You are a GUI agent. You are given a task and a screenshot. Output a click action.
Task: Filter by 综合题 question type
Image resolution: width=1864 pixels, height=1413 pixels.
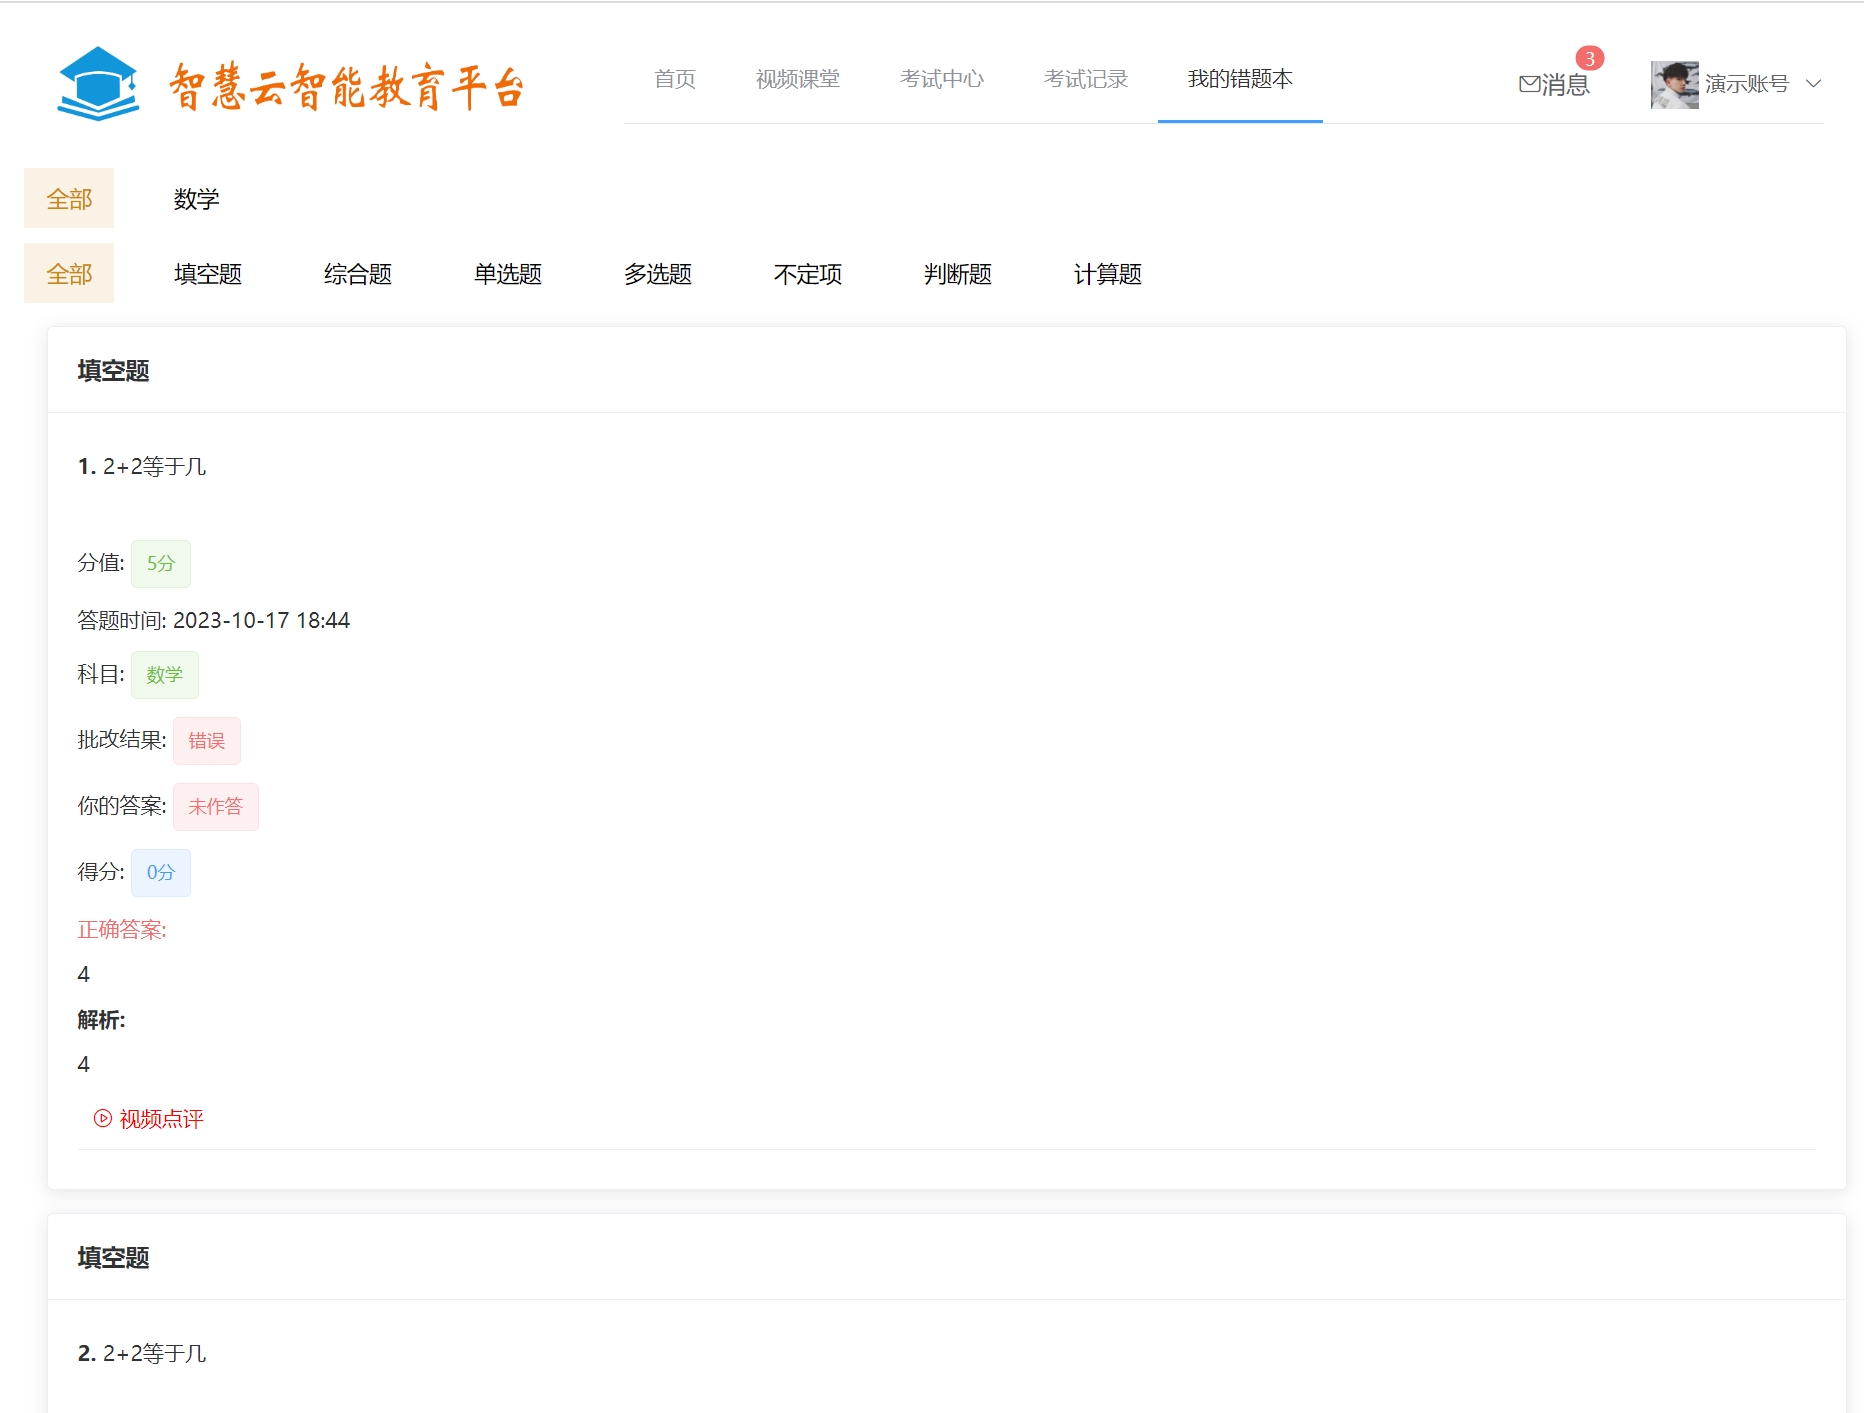[x=358, y=274]
